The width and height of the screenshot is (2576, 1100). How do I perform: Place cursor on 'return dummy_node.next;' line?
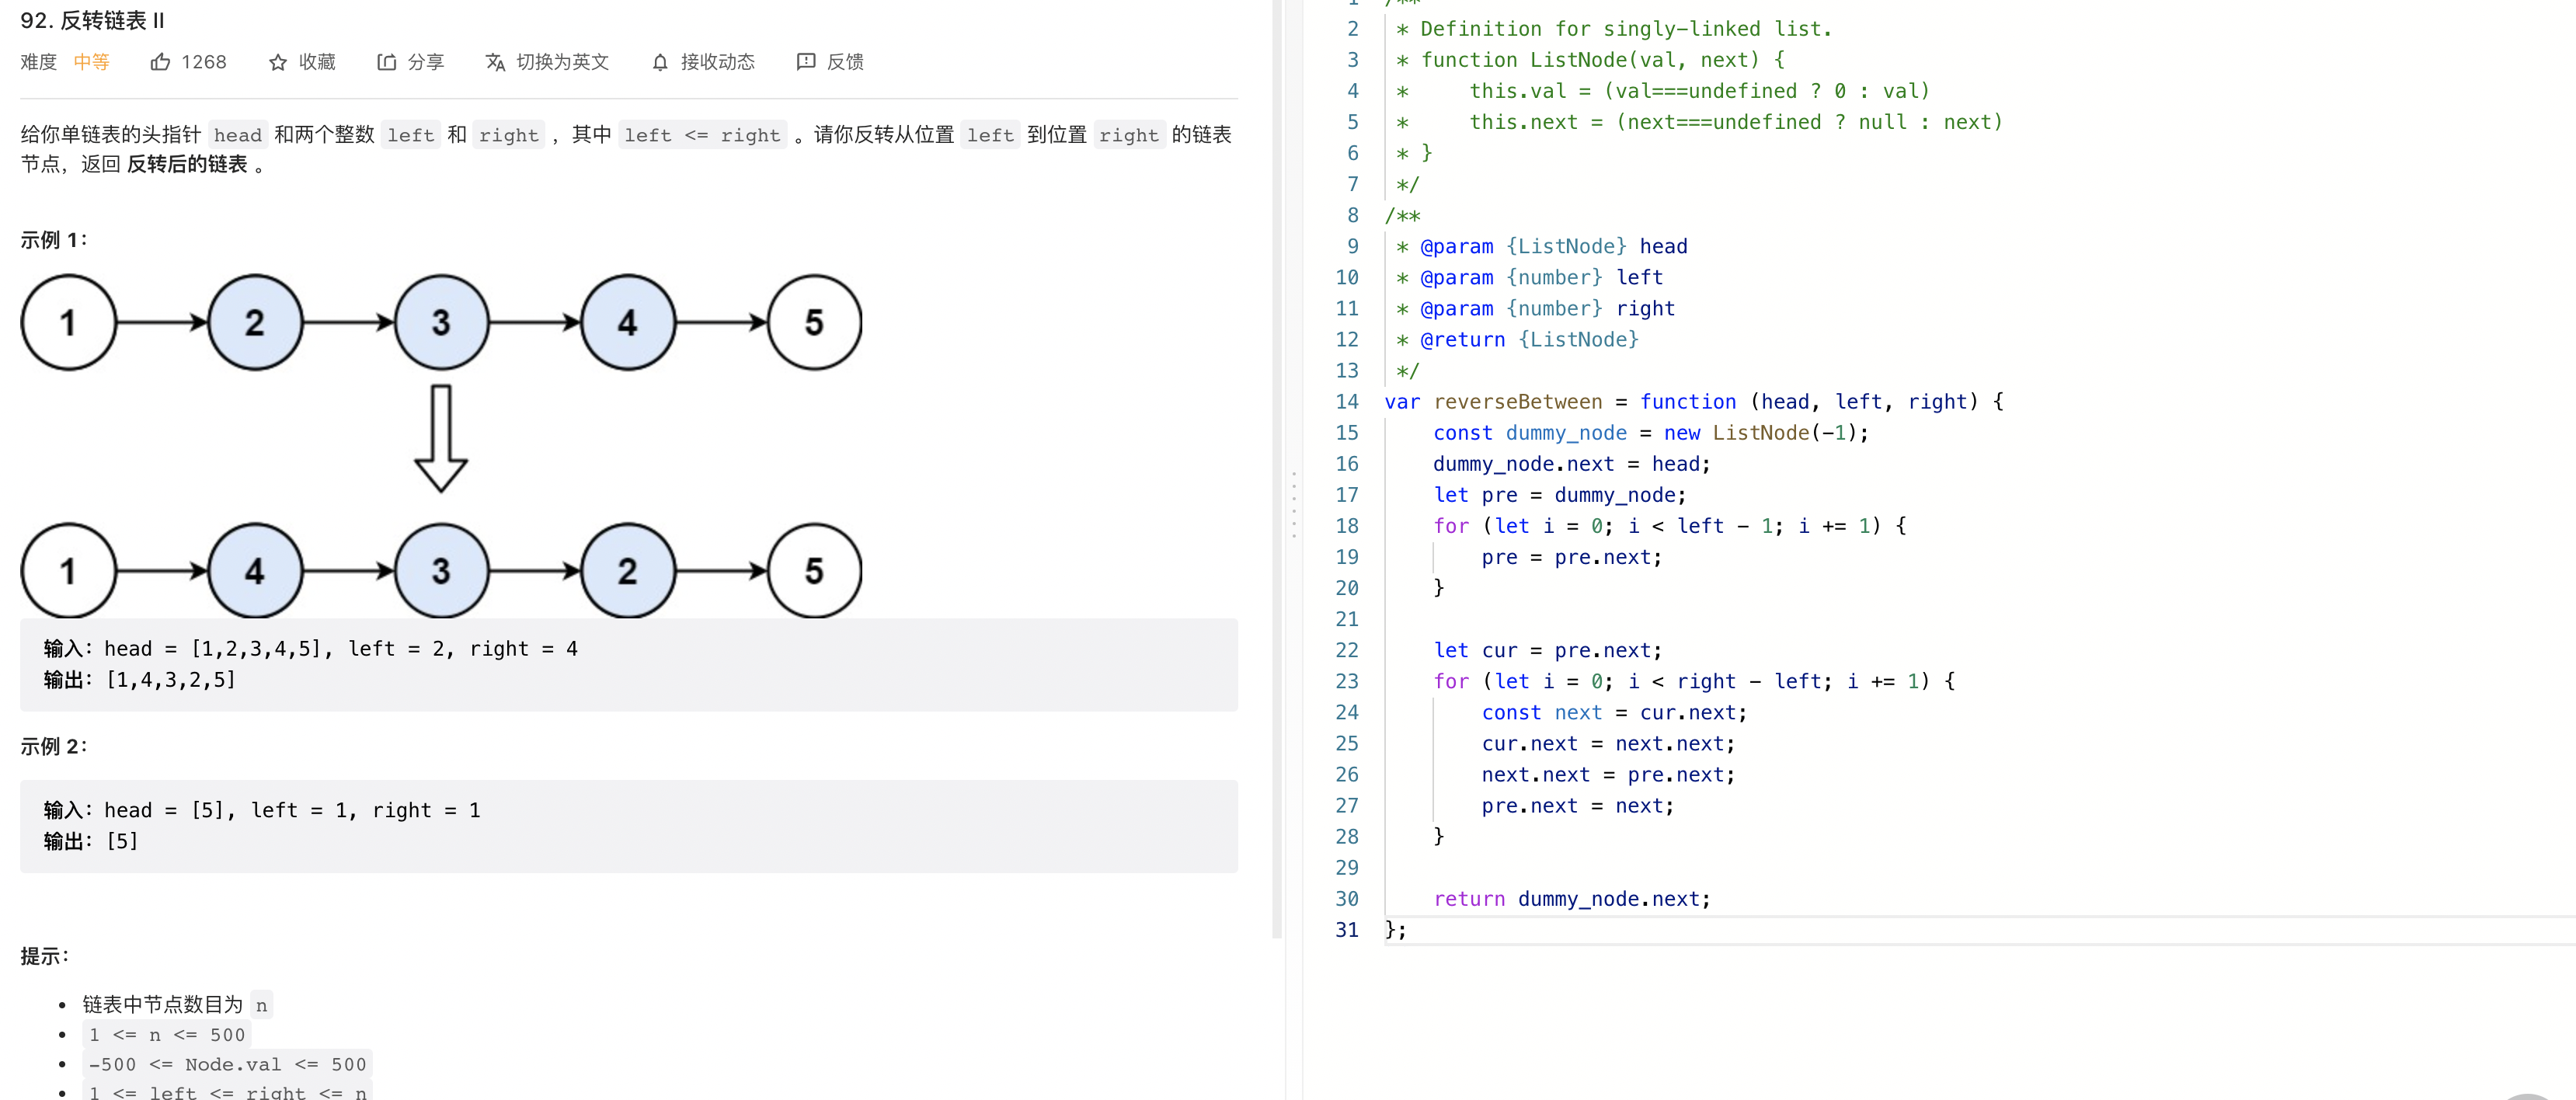[1572, 899]
